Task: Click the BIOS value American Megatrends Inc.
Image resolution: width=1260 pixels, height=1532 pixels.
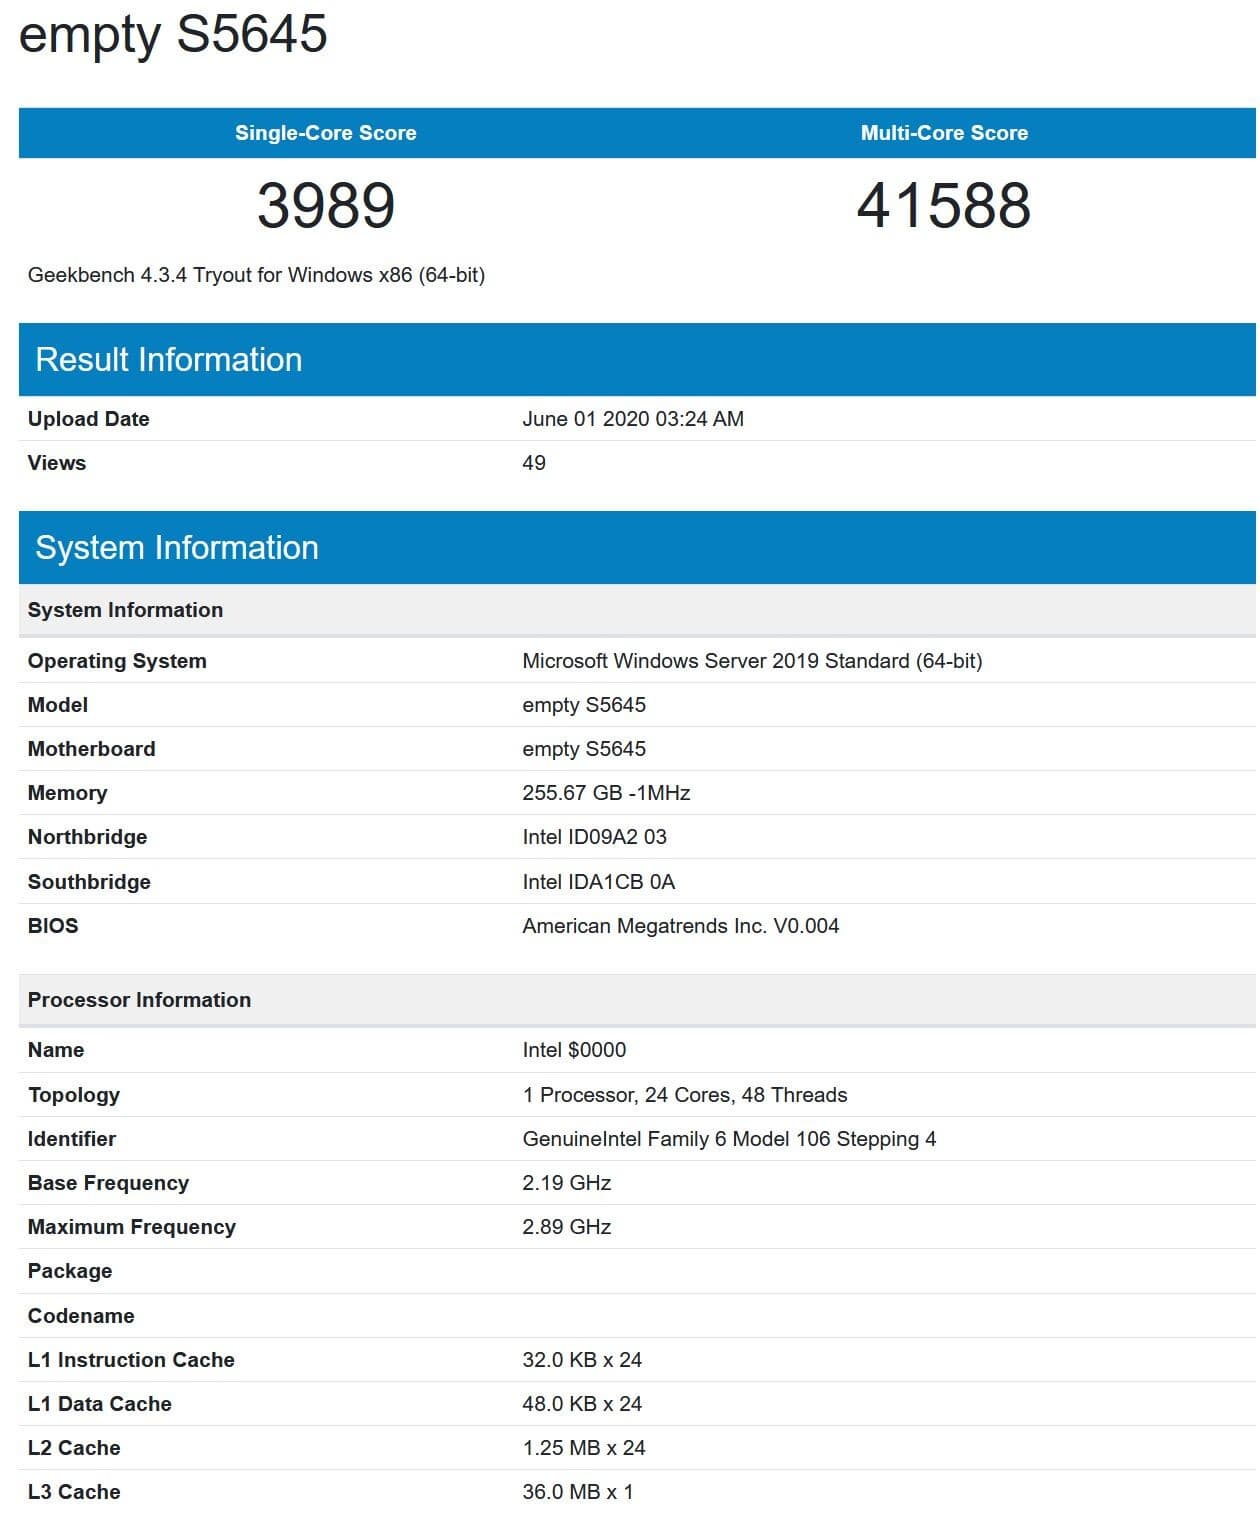Action: [x=680, y=926]
